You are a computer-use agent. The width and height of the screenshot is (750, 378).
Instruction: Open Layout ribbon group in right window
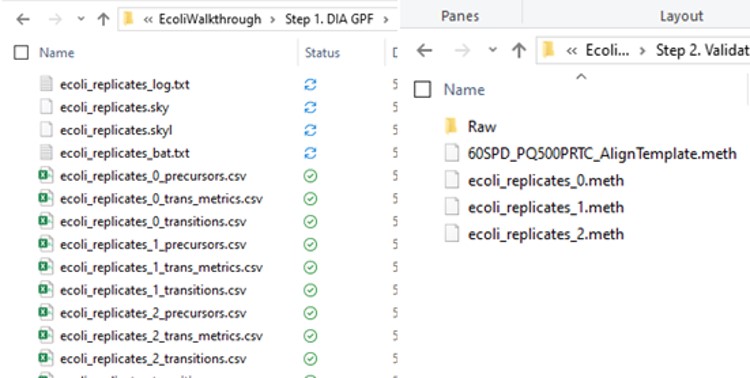tap(681, 16)
